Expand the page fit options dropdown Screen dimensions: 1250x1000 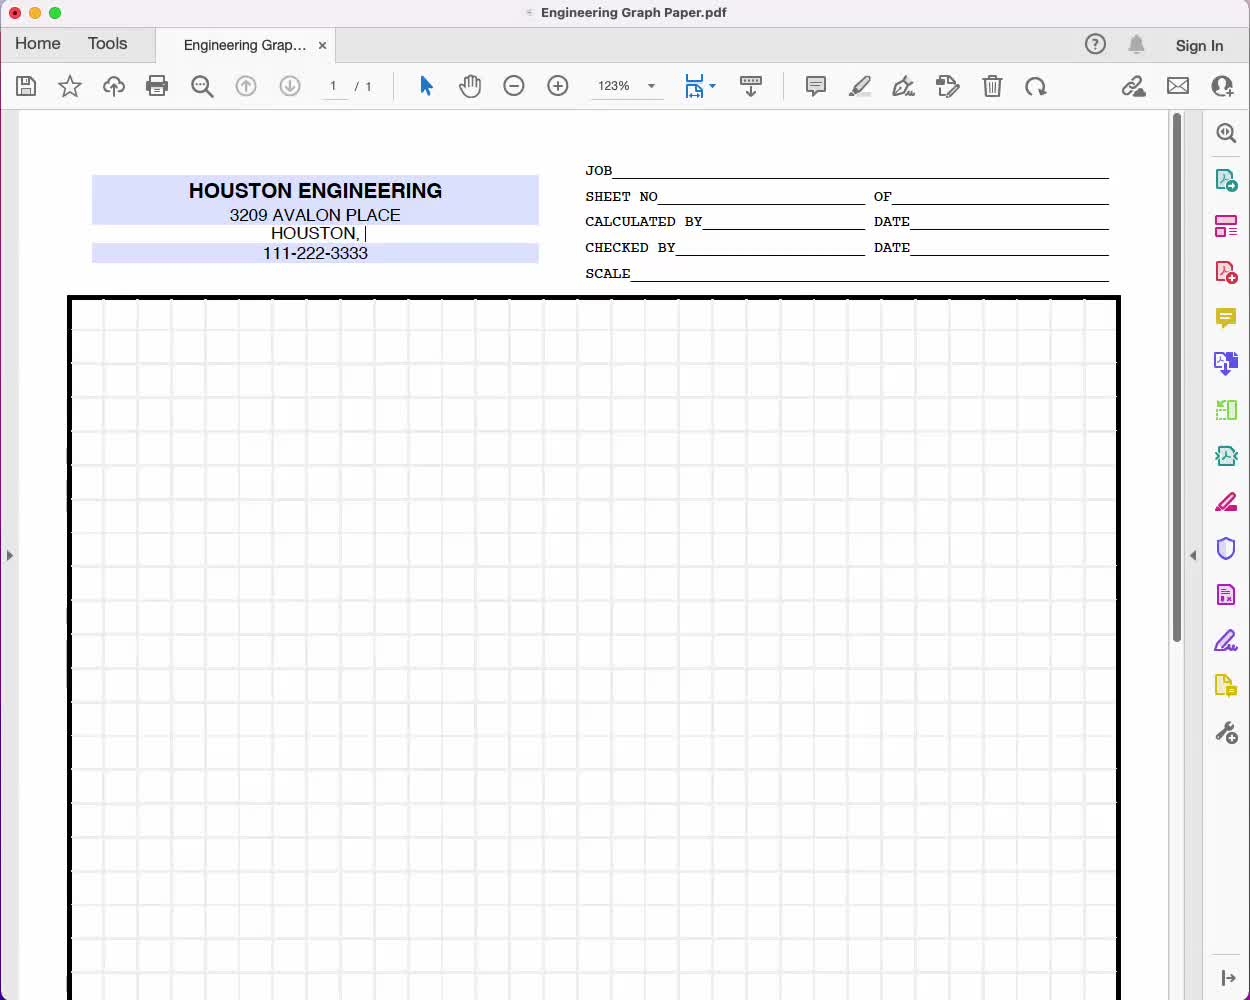point(712,86)
